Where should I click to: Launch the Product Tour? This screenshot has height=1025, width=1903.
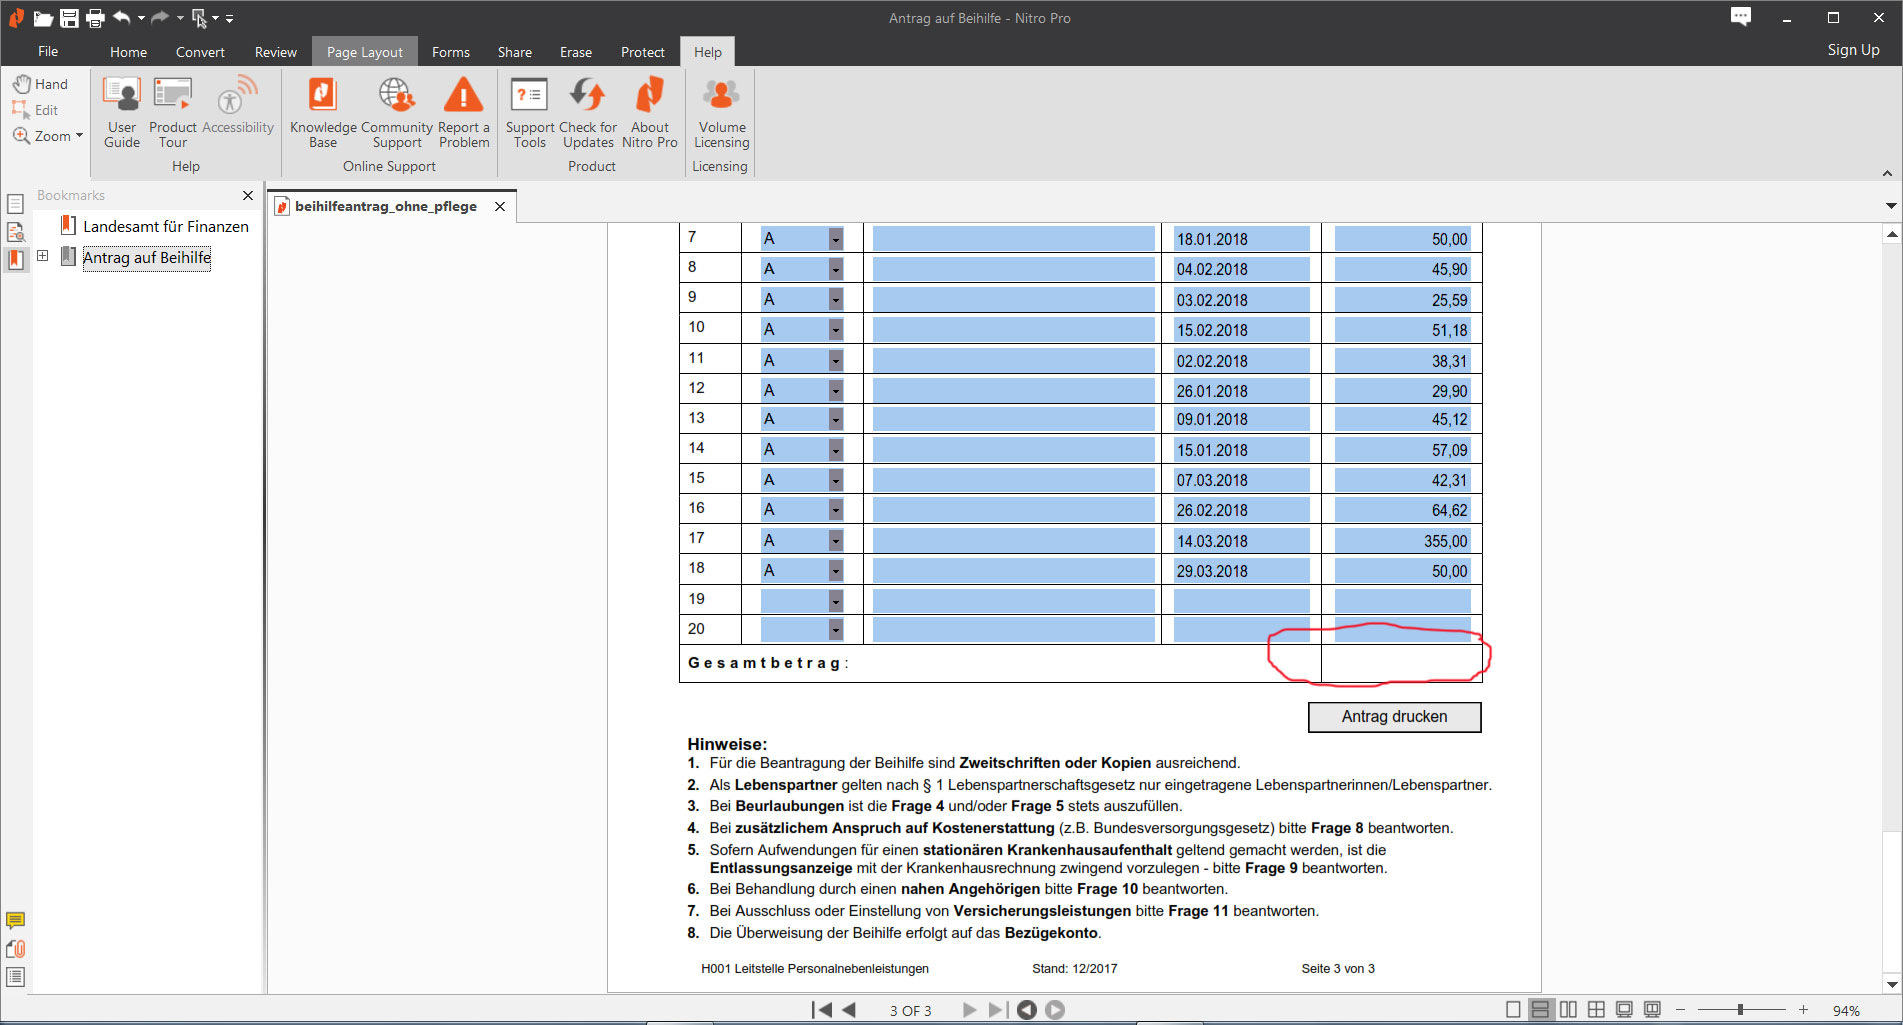(x=173, y=112)
